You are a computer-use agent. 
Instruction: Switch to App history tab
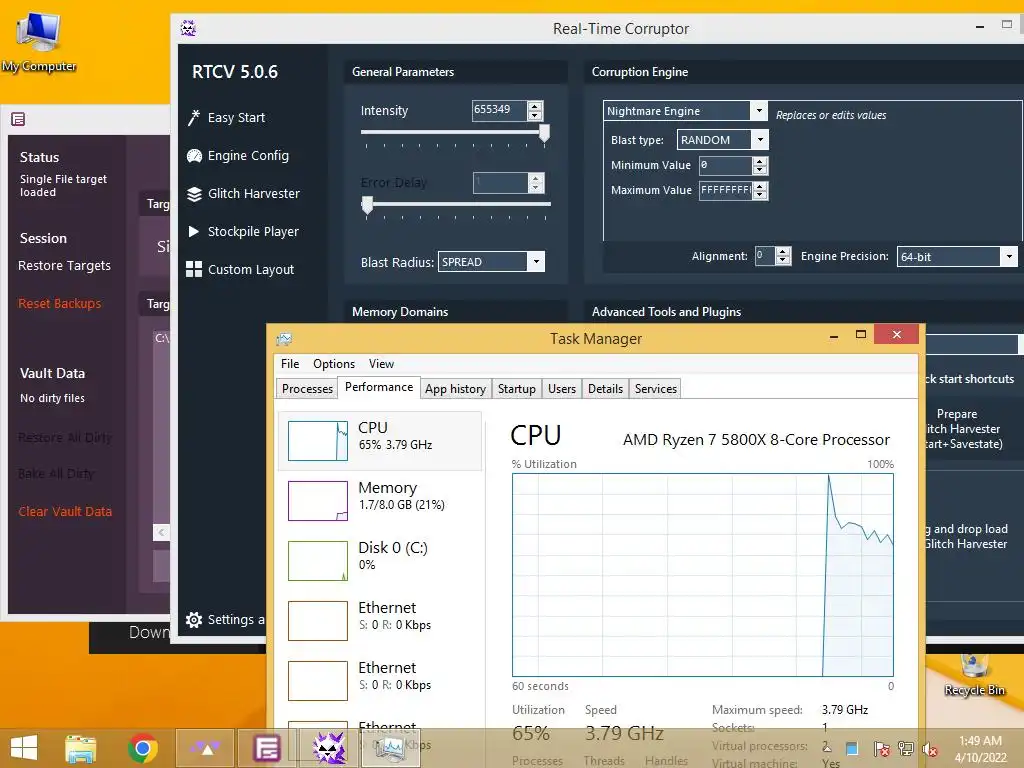click(x=455, y=389)
